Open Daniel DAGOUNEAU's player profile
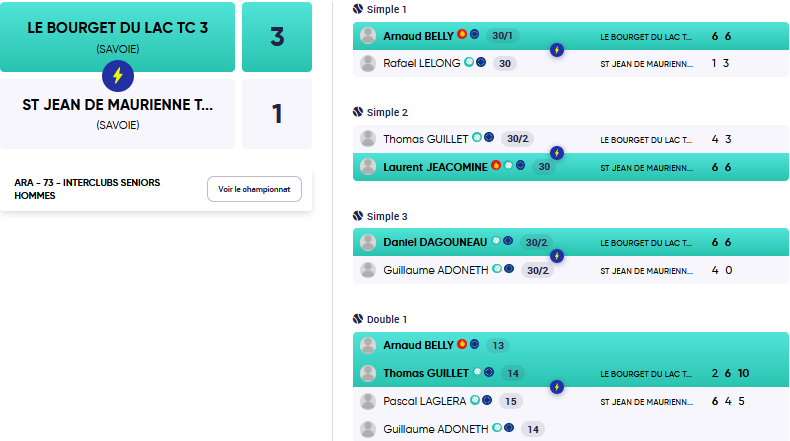 435,242
